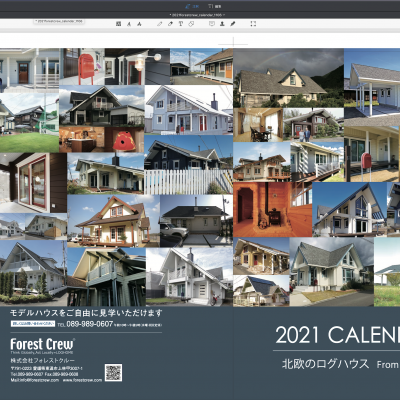Screen dimensions: 400x400
Task: Click the 北欧のログハウス subtitle
Action: [x=325, y=364]
